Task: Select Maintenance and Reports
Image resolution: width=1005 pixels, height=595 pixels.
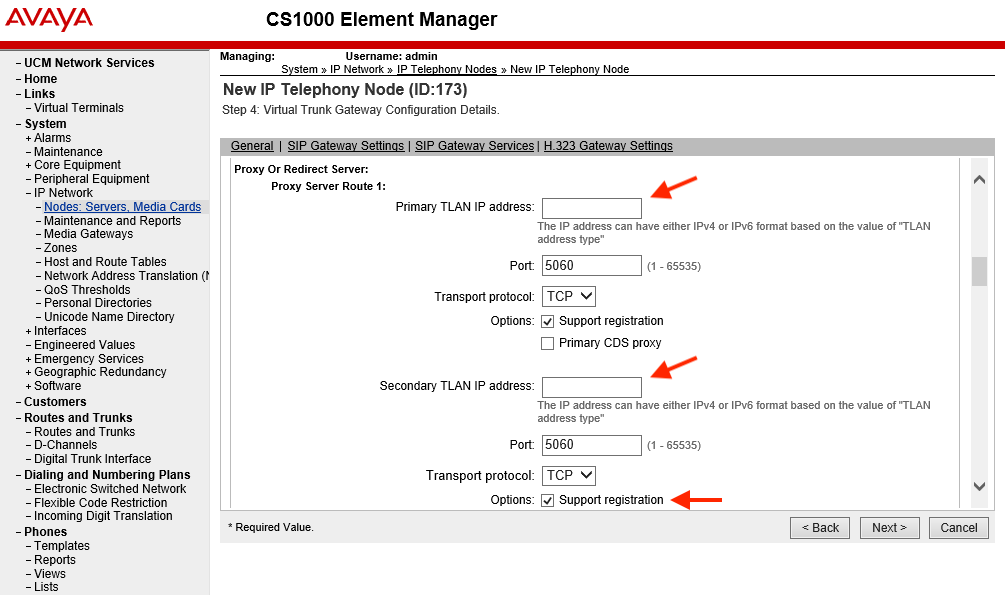Action: click(x=112, y=221)
